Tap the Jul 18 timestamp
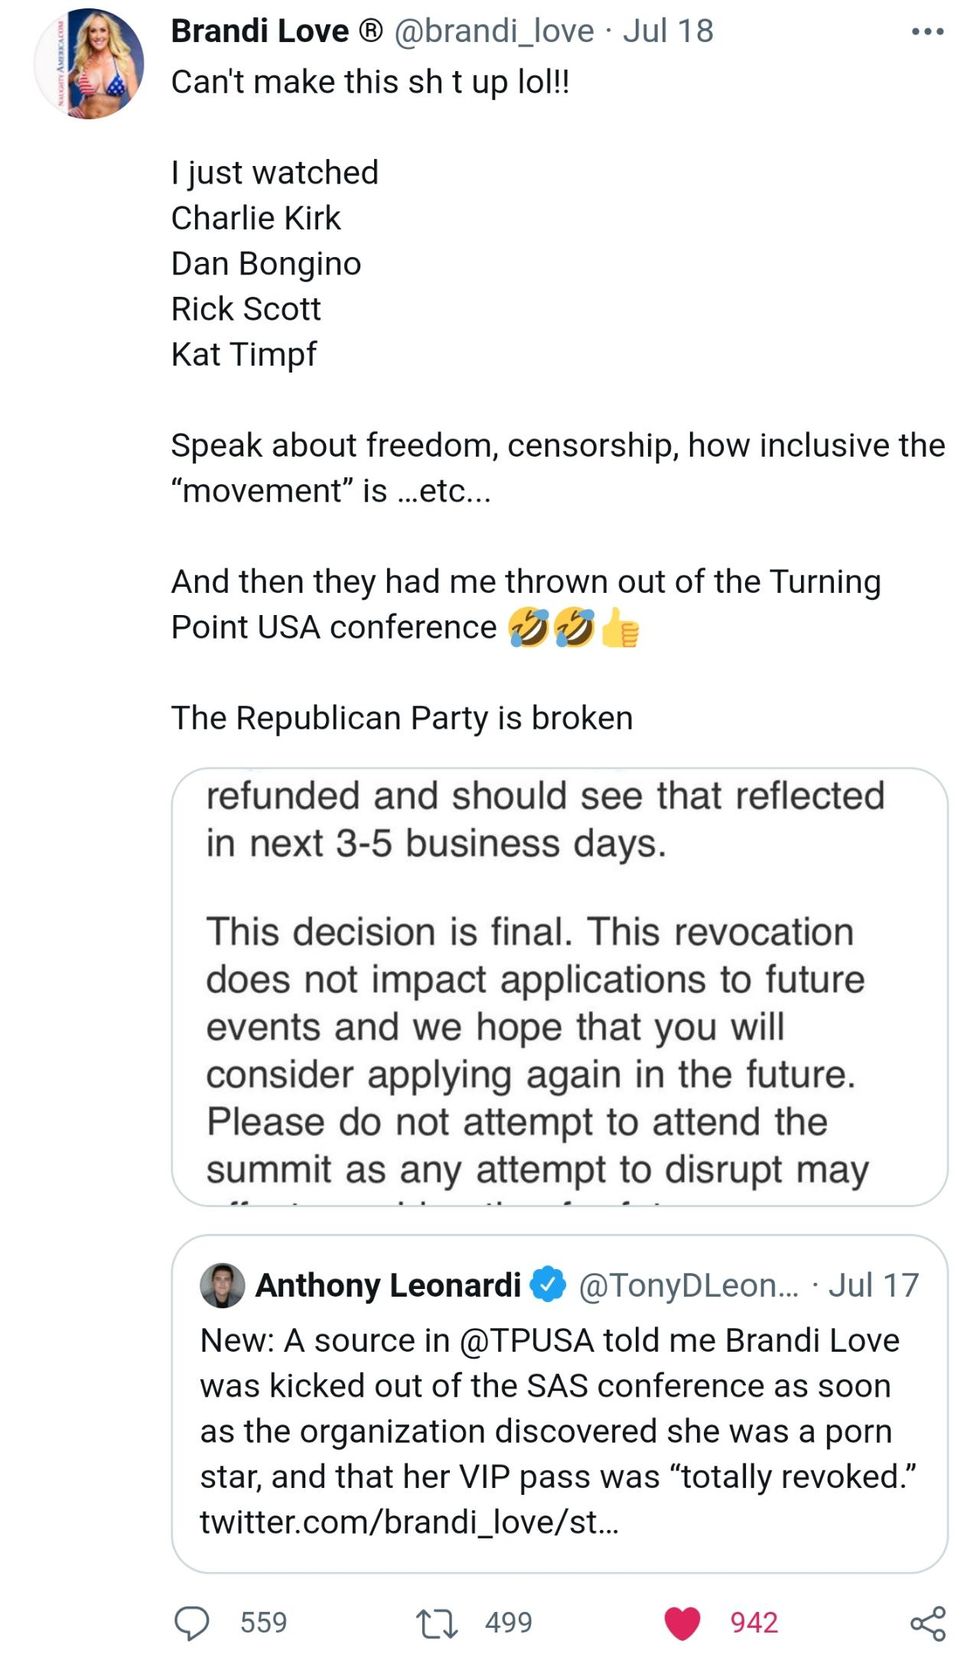This screenshot has width=980, height=1673. (668, 31)
